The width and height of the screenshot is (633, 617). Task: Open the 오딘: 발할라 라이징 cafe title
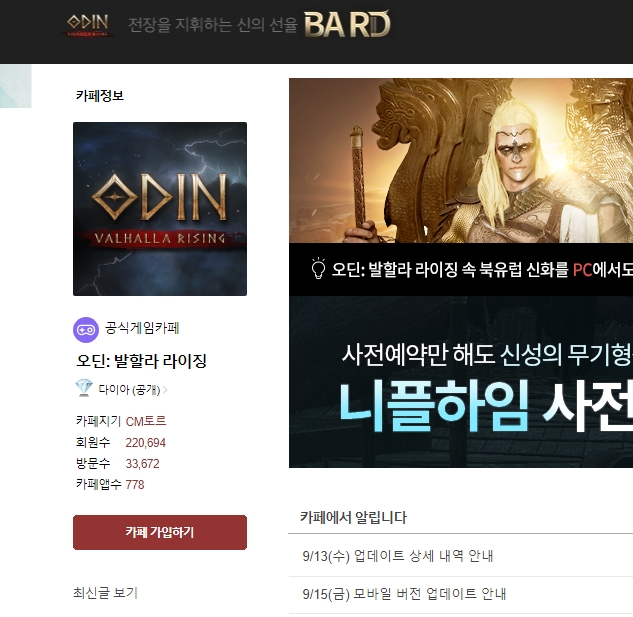point(142,361)
